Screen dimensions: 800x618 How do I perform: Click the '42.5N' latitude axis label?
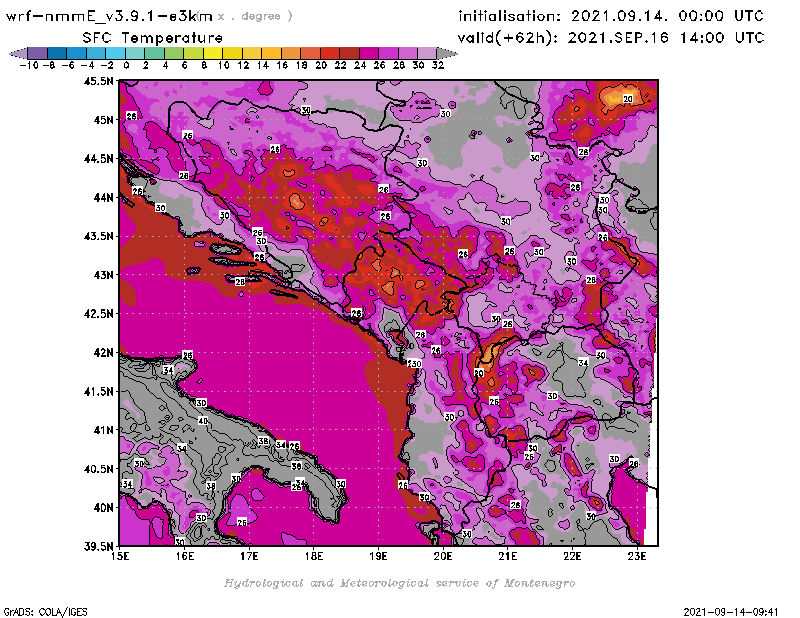click(x=98, y=314)
